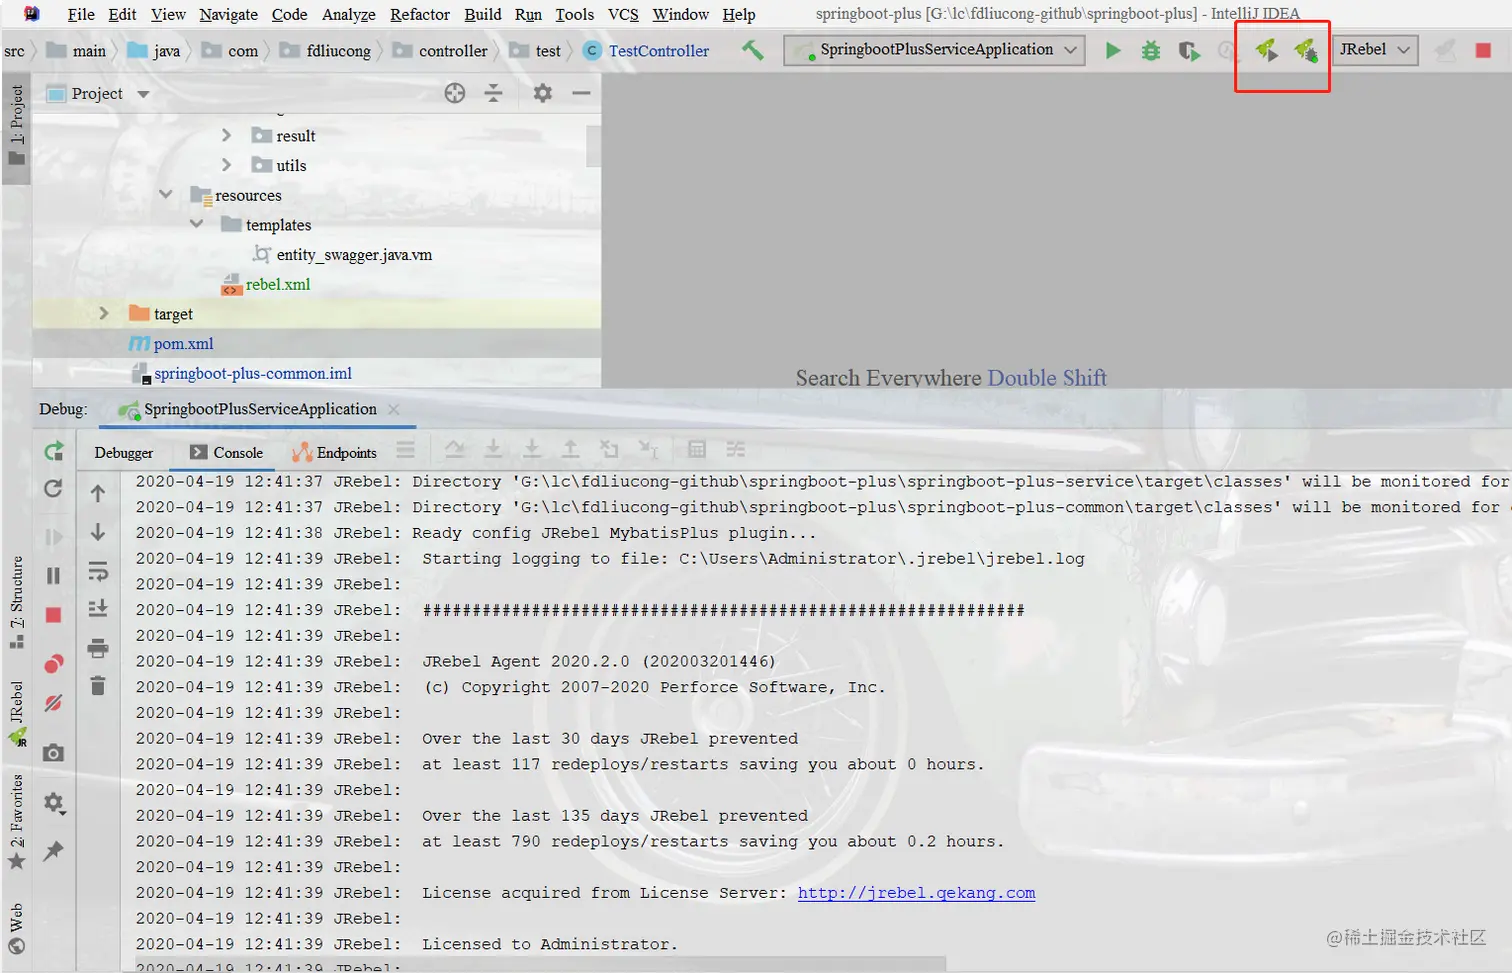The width and height of the screenshot is (1512, 973).
Task: Open the JRebel side tool window
Action: (x=16, y=713)
